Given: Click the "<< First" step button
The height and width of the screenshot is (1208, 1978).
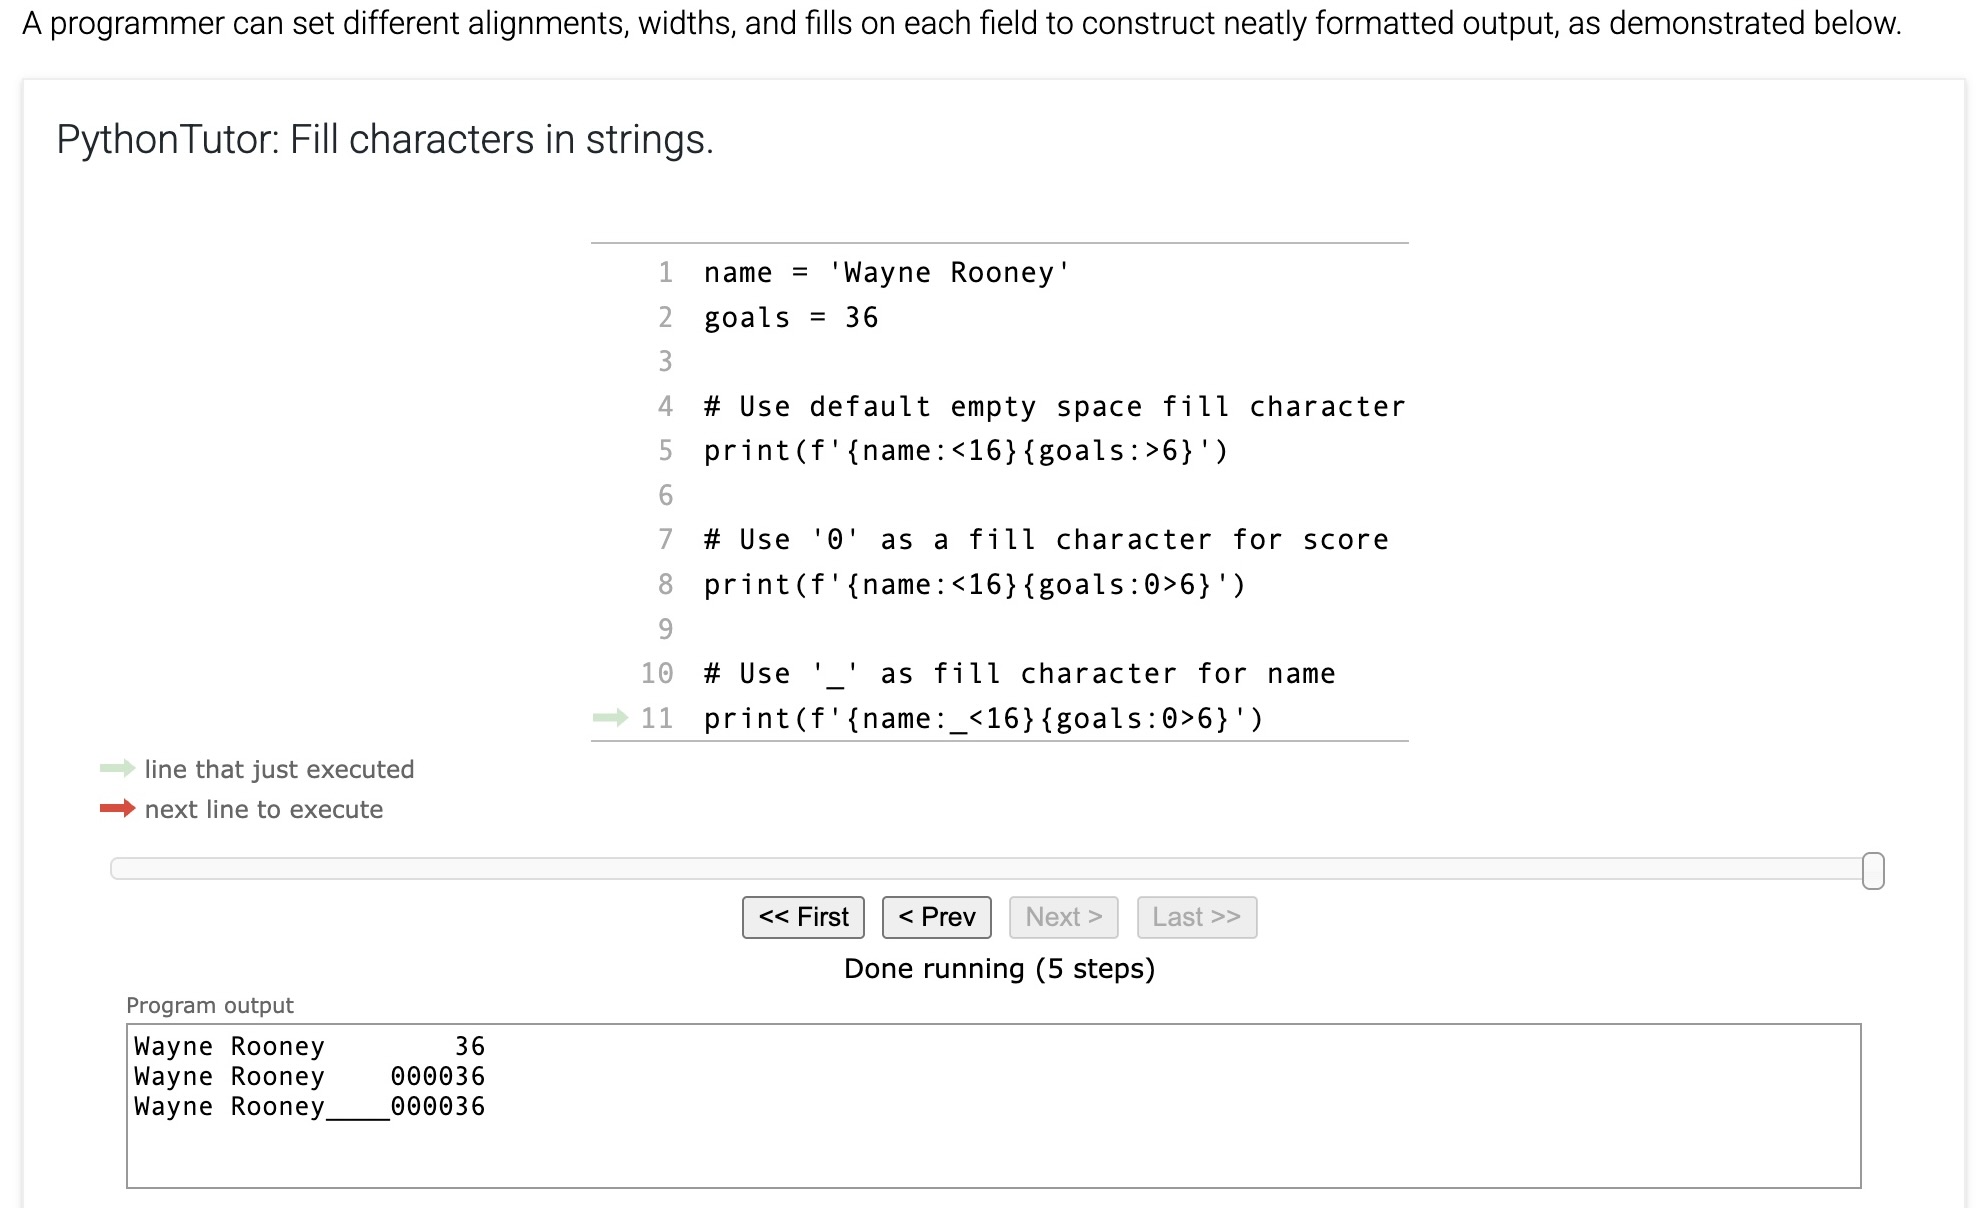Looking at the screenshot, I should click(803, 917).
